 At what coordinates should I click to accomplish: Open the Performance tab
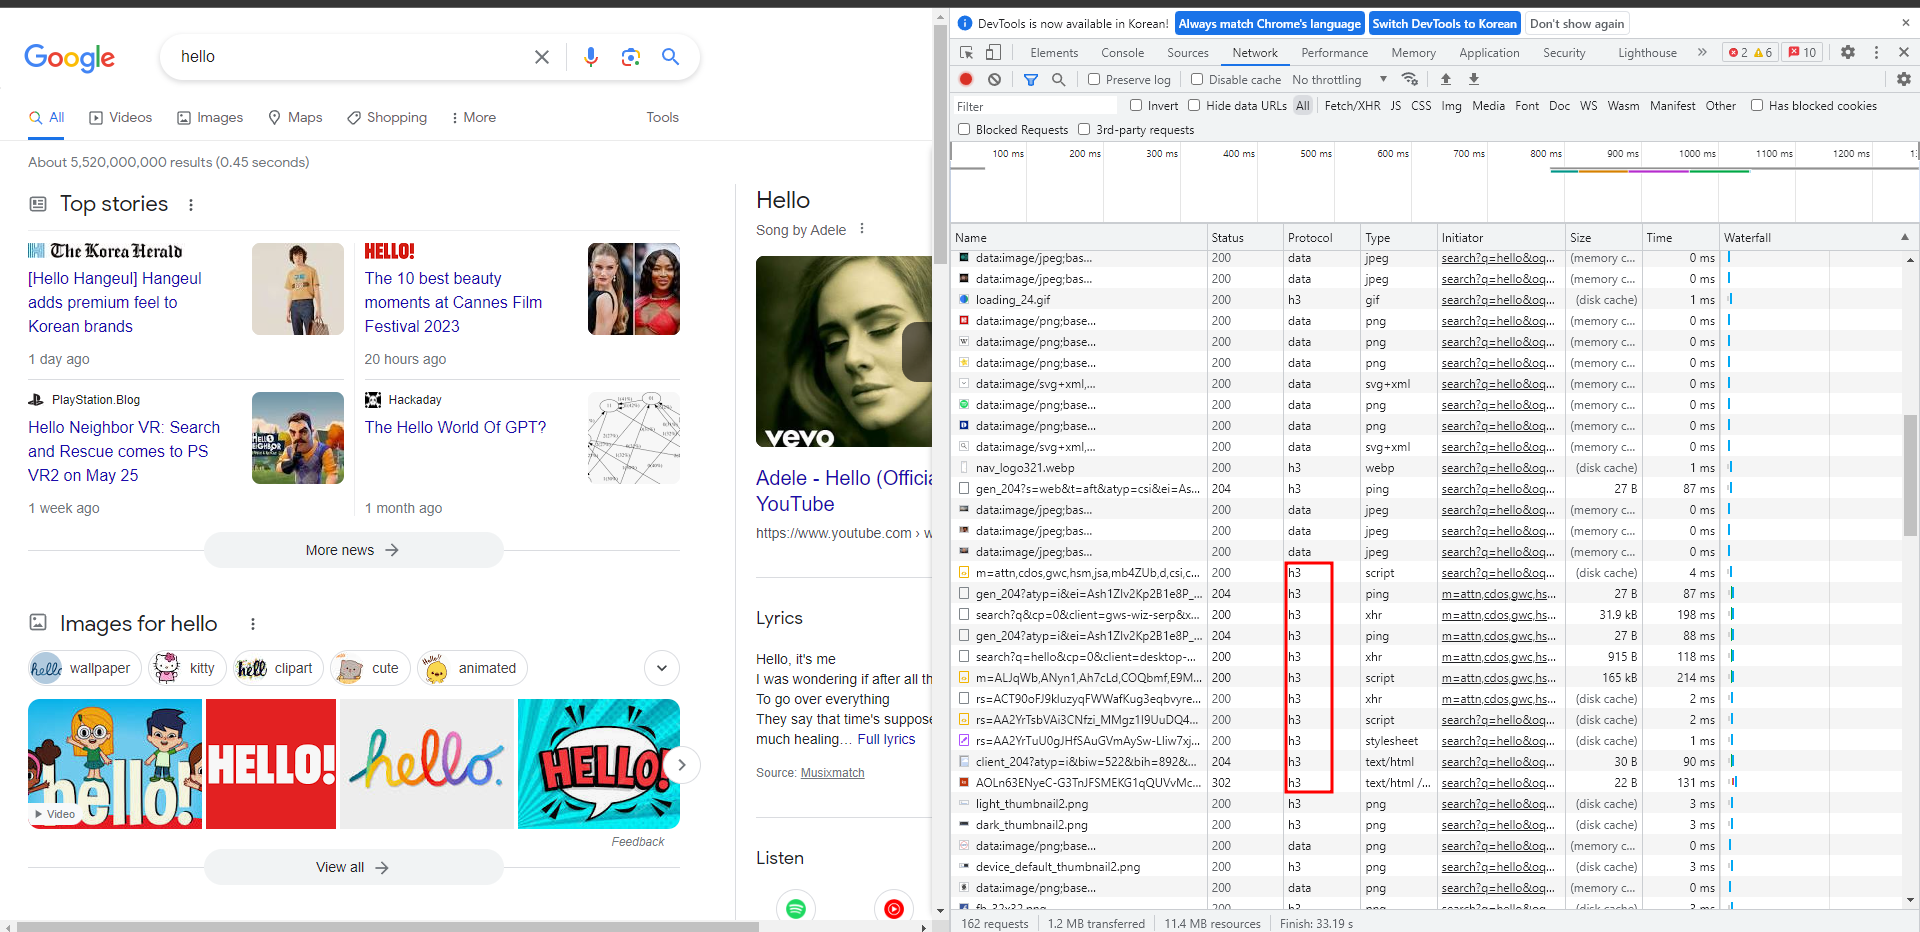1334,53
